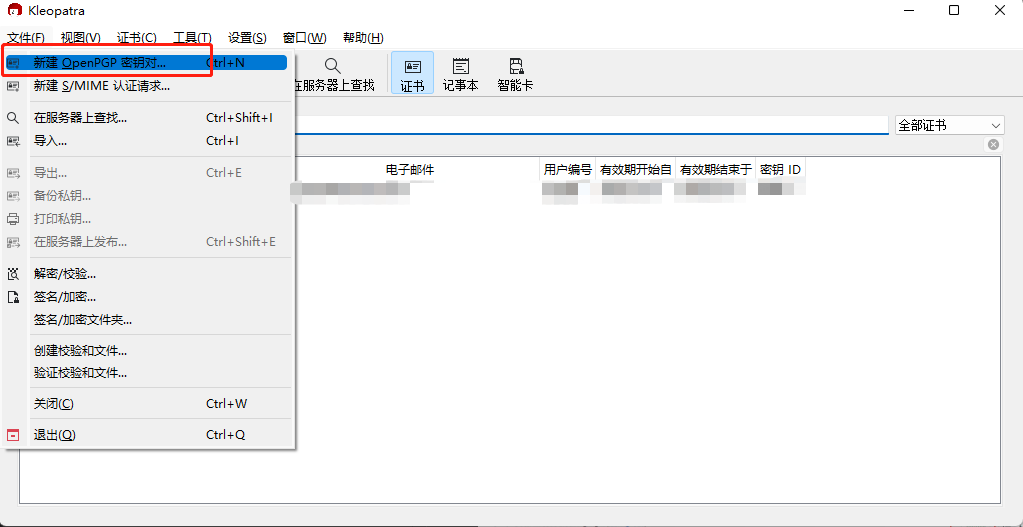Click the disabled 导出... entry
The image size is (1023, 527).
pos(147,173)
